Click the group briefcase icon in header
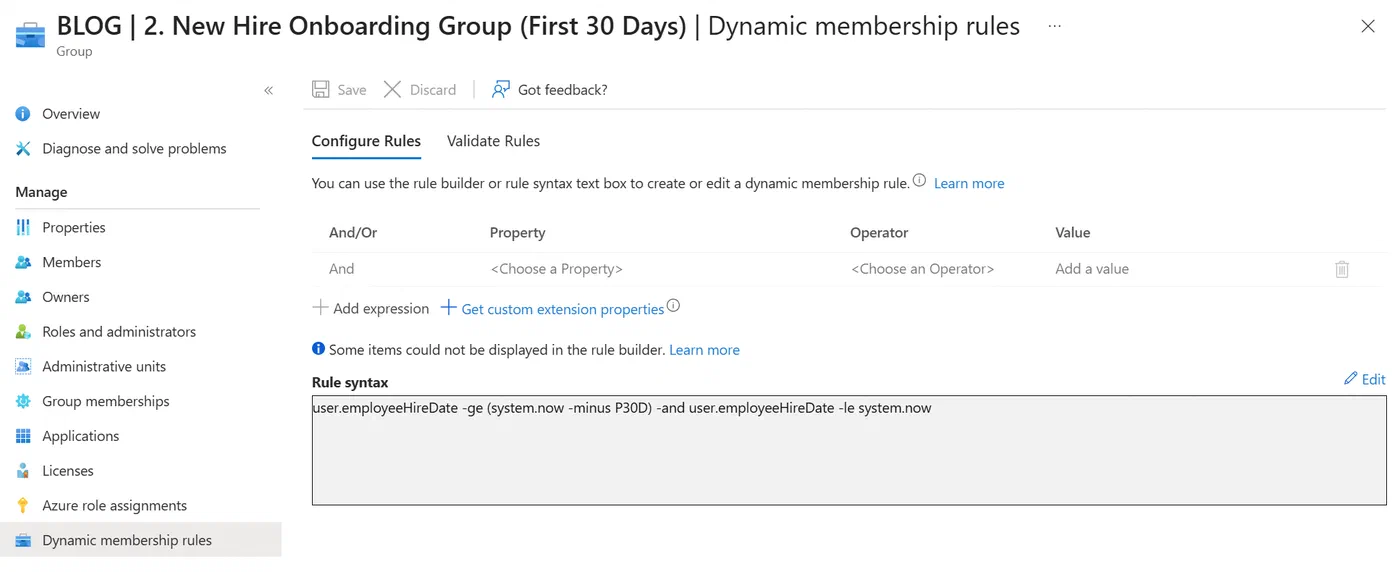 coord(30,34)
